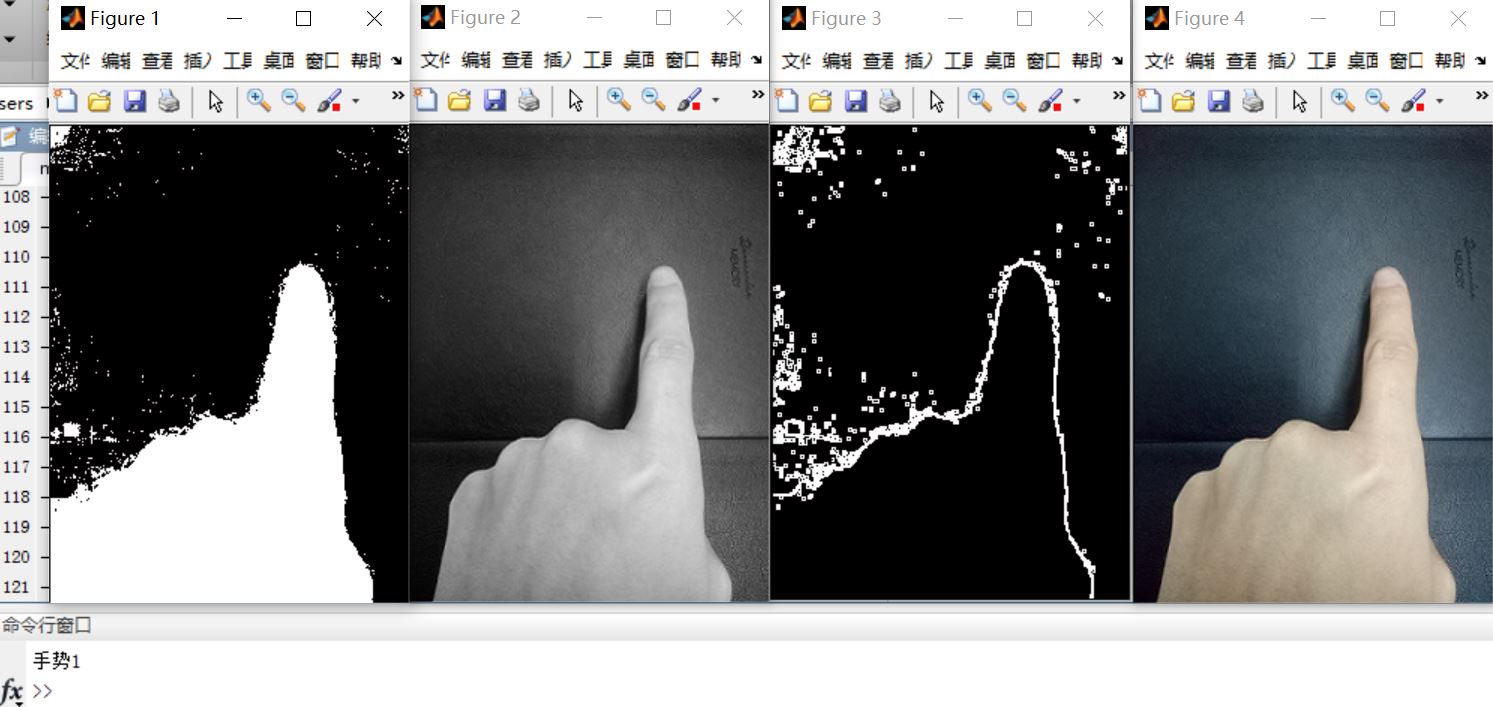1493x707 pixels.
Task: Click the grayscale hand image in Figure 2
Action: click(x=589, y=363)
